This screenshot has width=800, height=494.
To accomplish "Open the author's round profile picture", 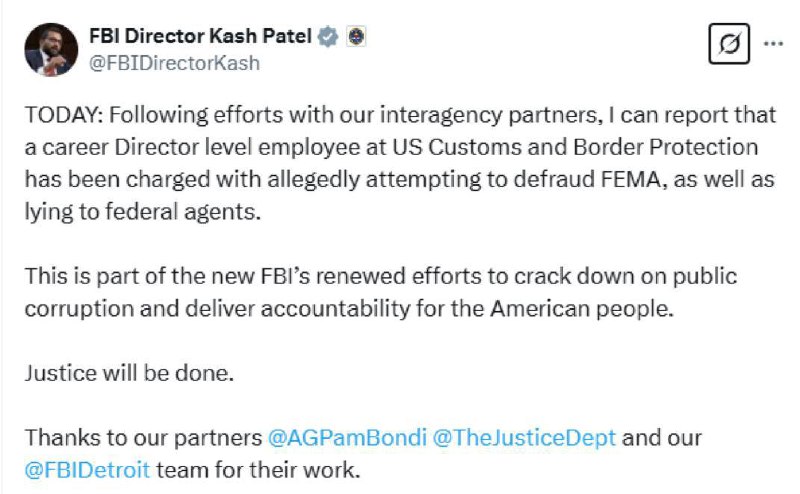I will pyautogui.click(x=51, y=50).
